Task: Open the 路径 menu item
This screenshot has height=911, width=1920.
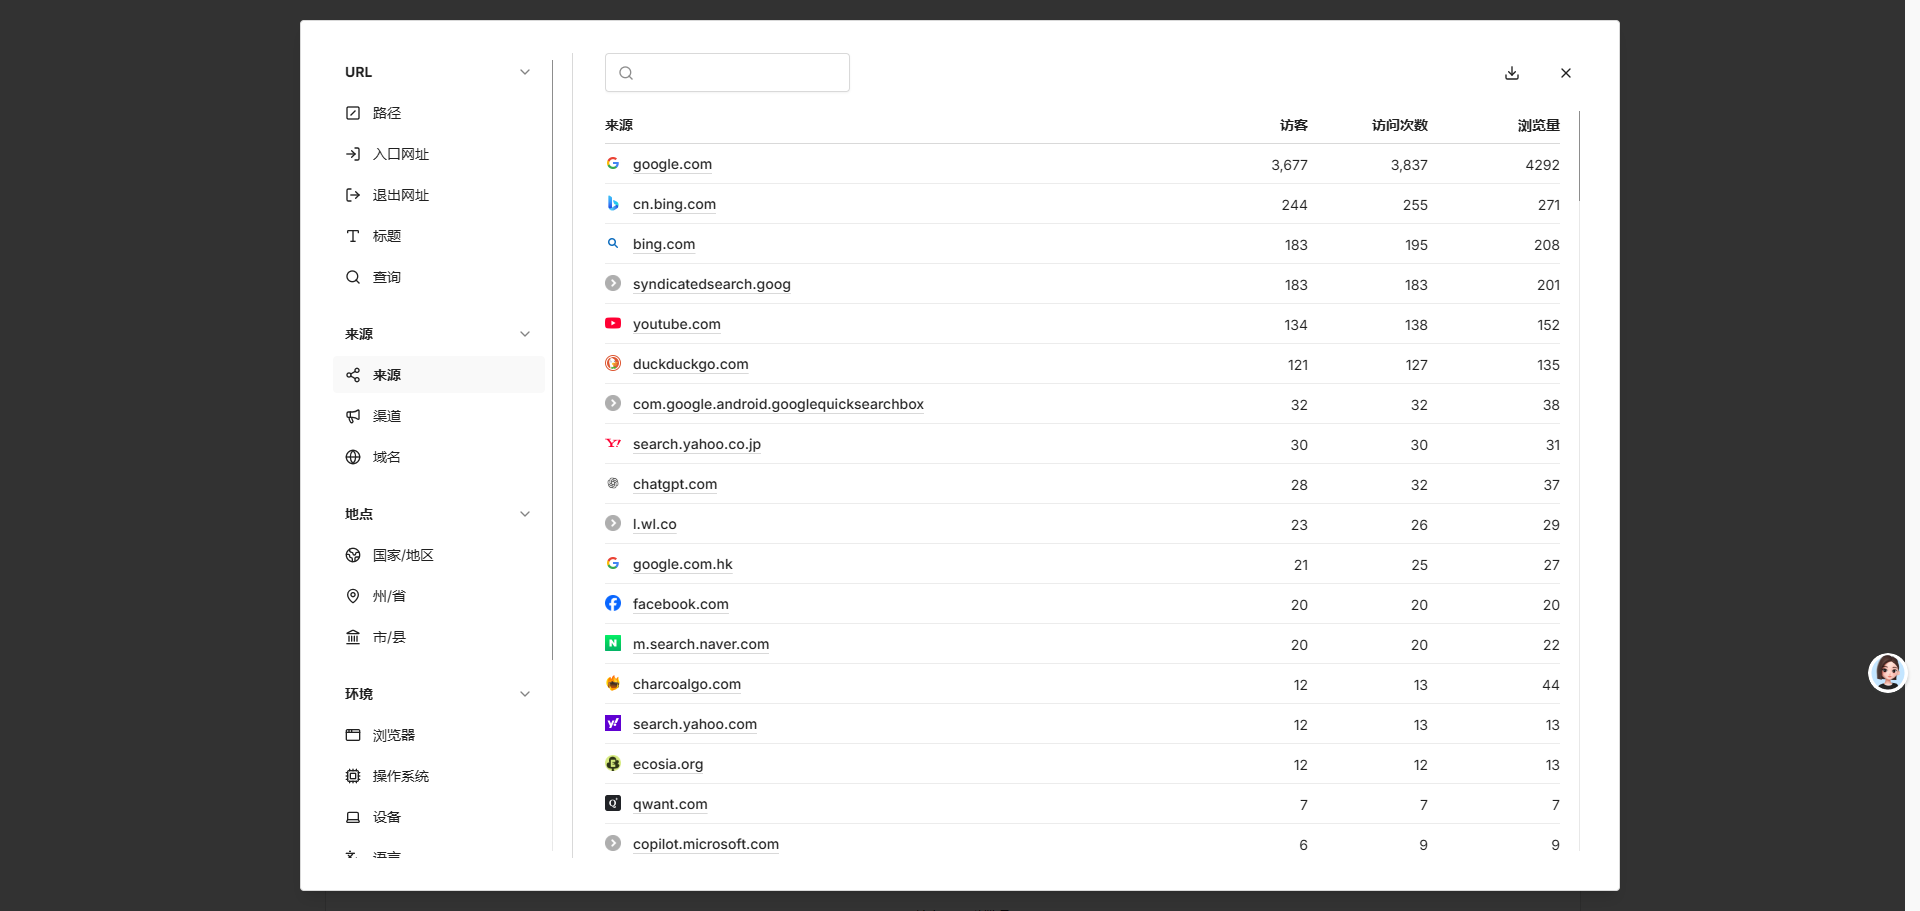Action: click(x=439, y=113)
